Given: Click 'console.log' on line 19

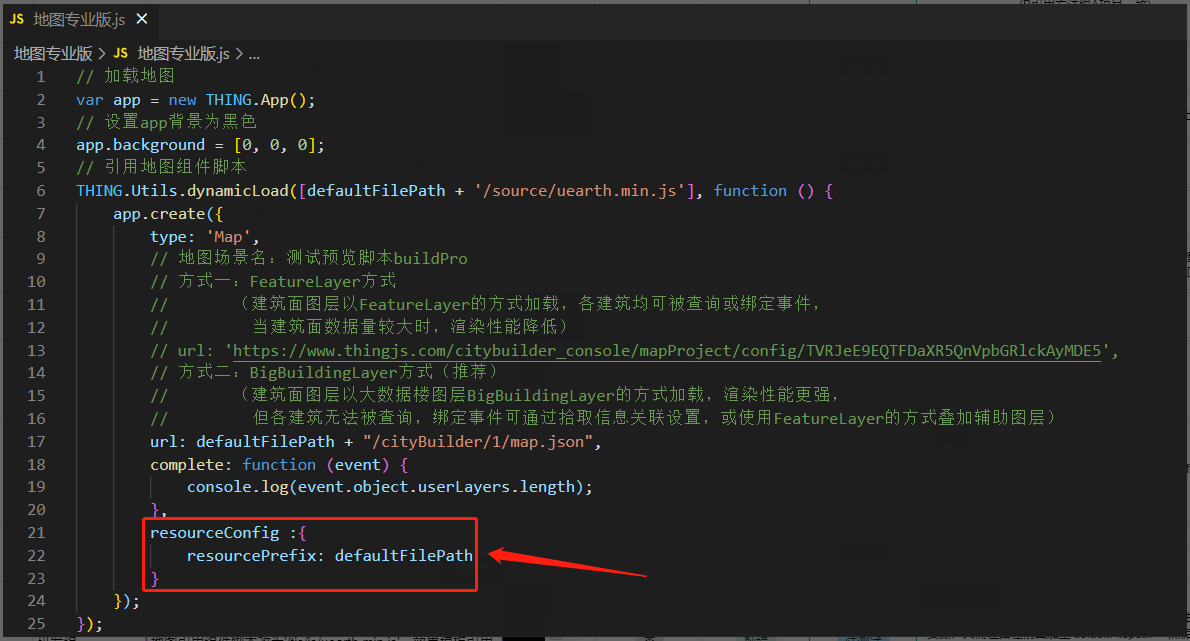Looking at the screenshot, I should [x=238, y=486].
